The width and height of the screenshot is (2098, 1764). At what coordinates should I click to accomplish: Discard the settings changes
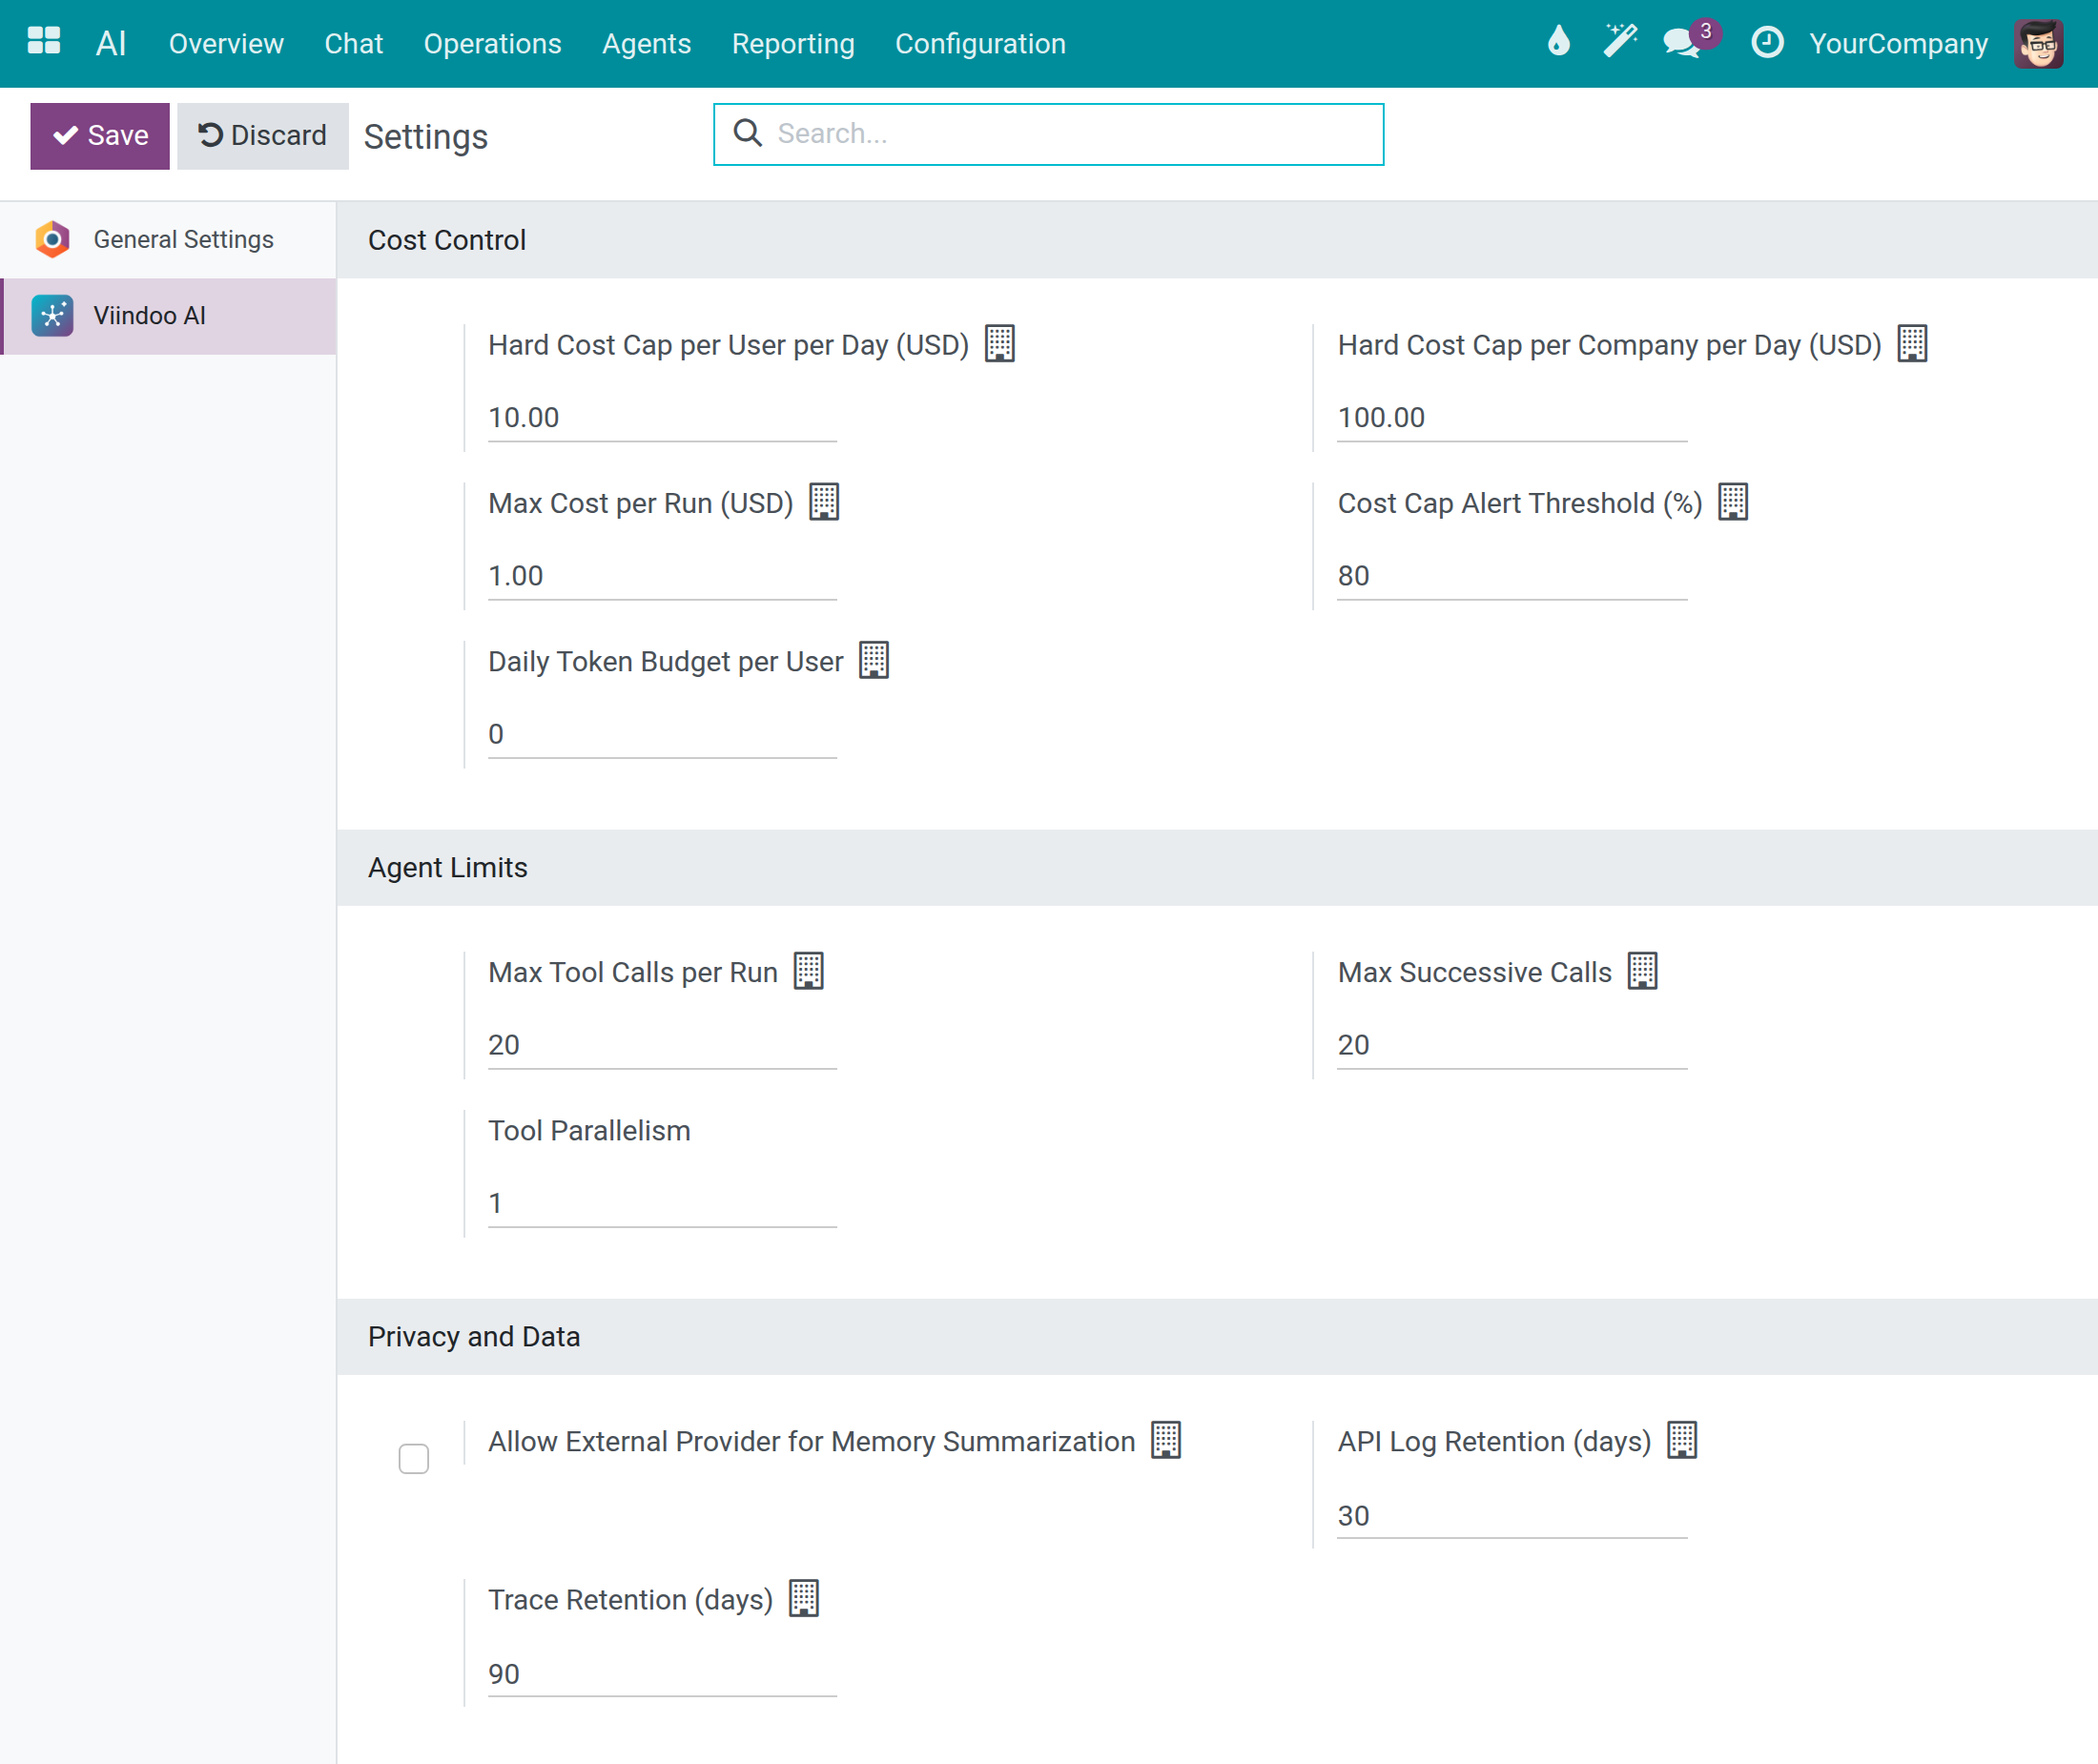click(x=263, y=136)
